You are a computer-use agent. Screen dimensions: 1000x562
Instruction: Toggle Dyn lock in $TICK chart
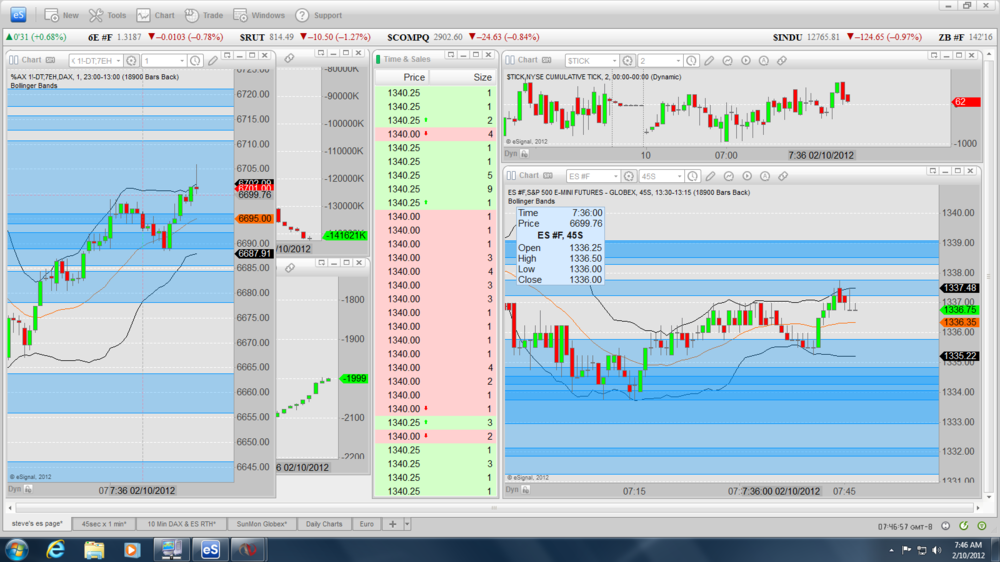pos(524,154)
